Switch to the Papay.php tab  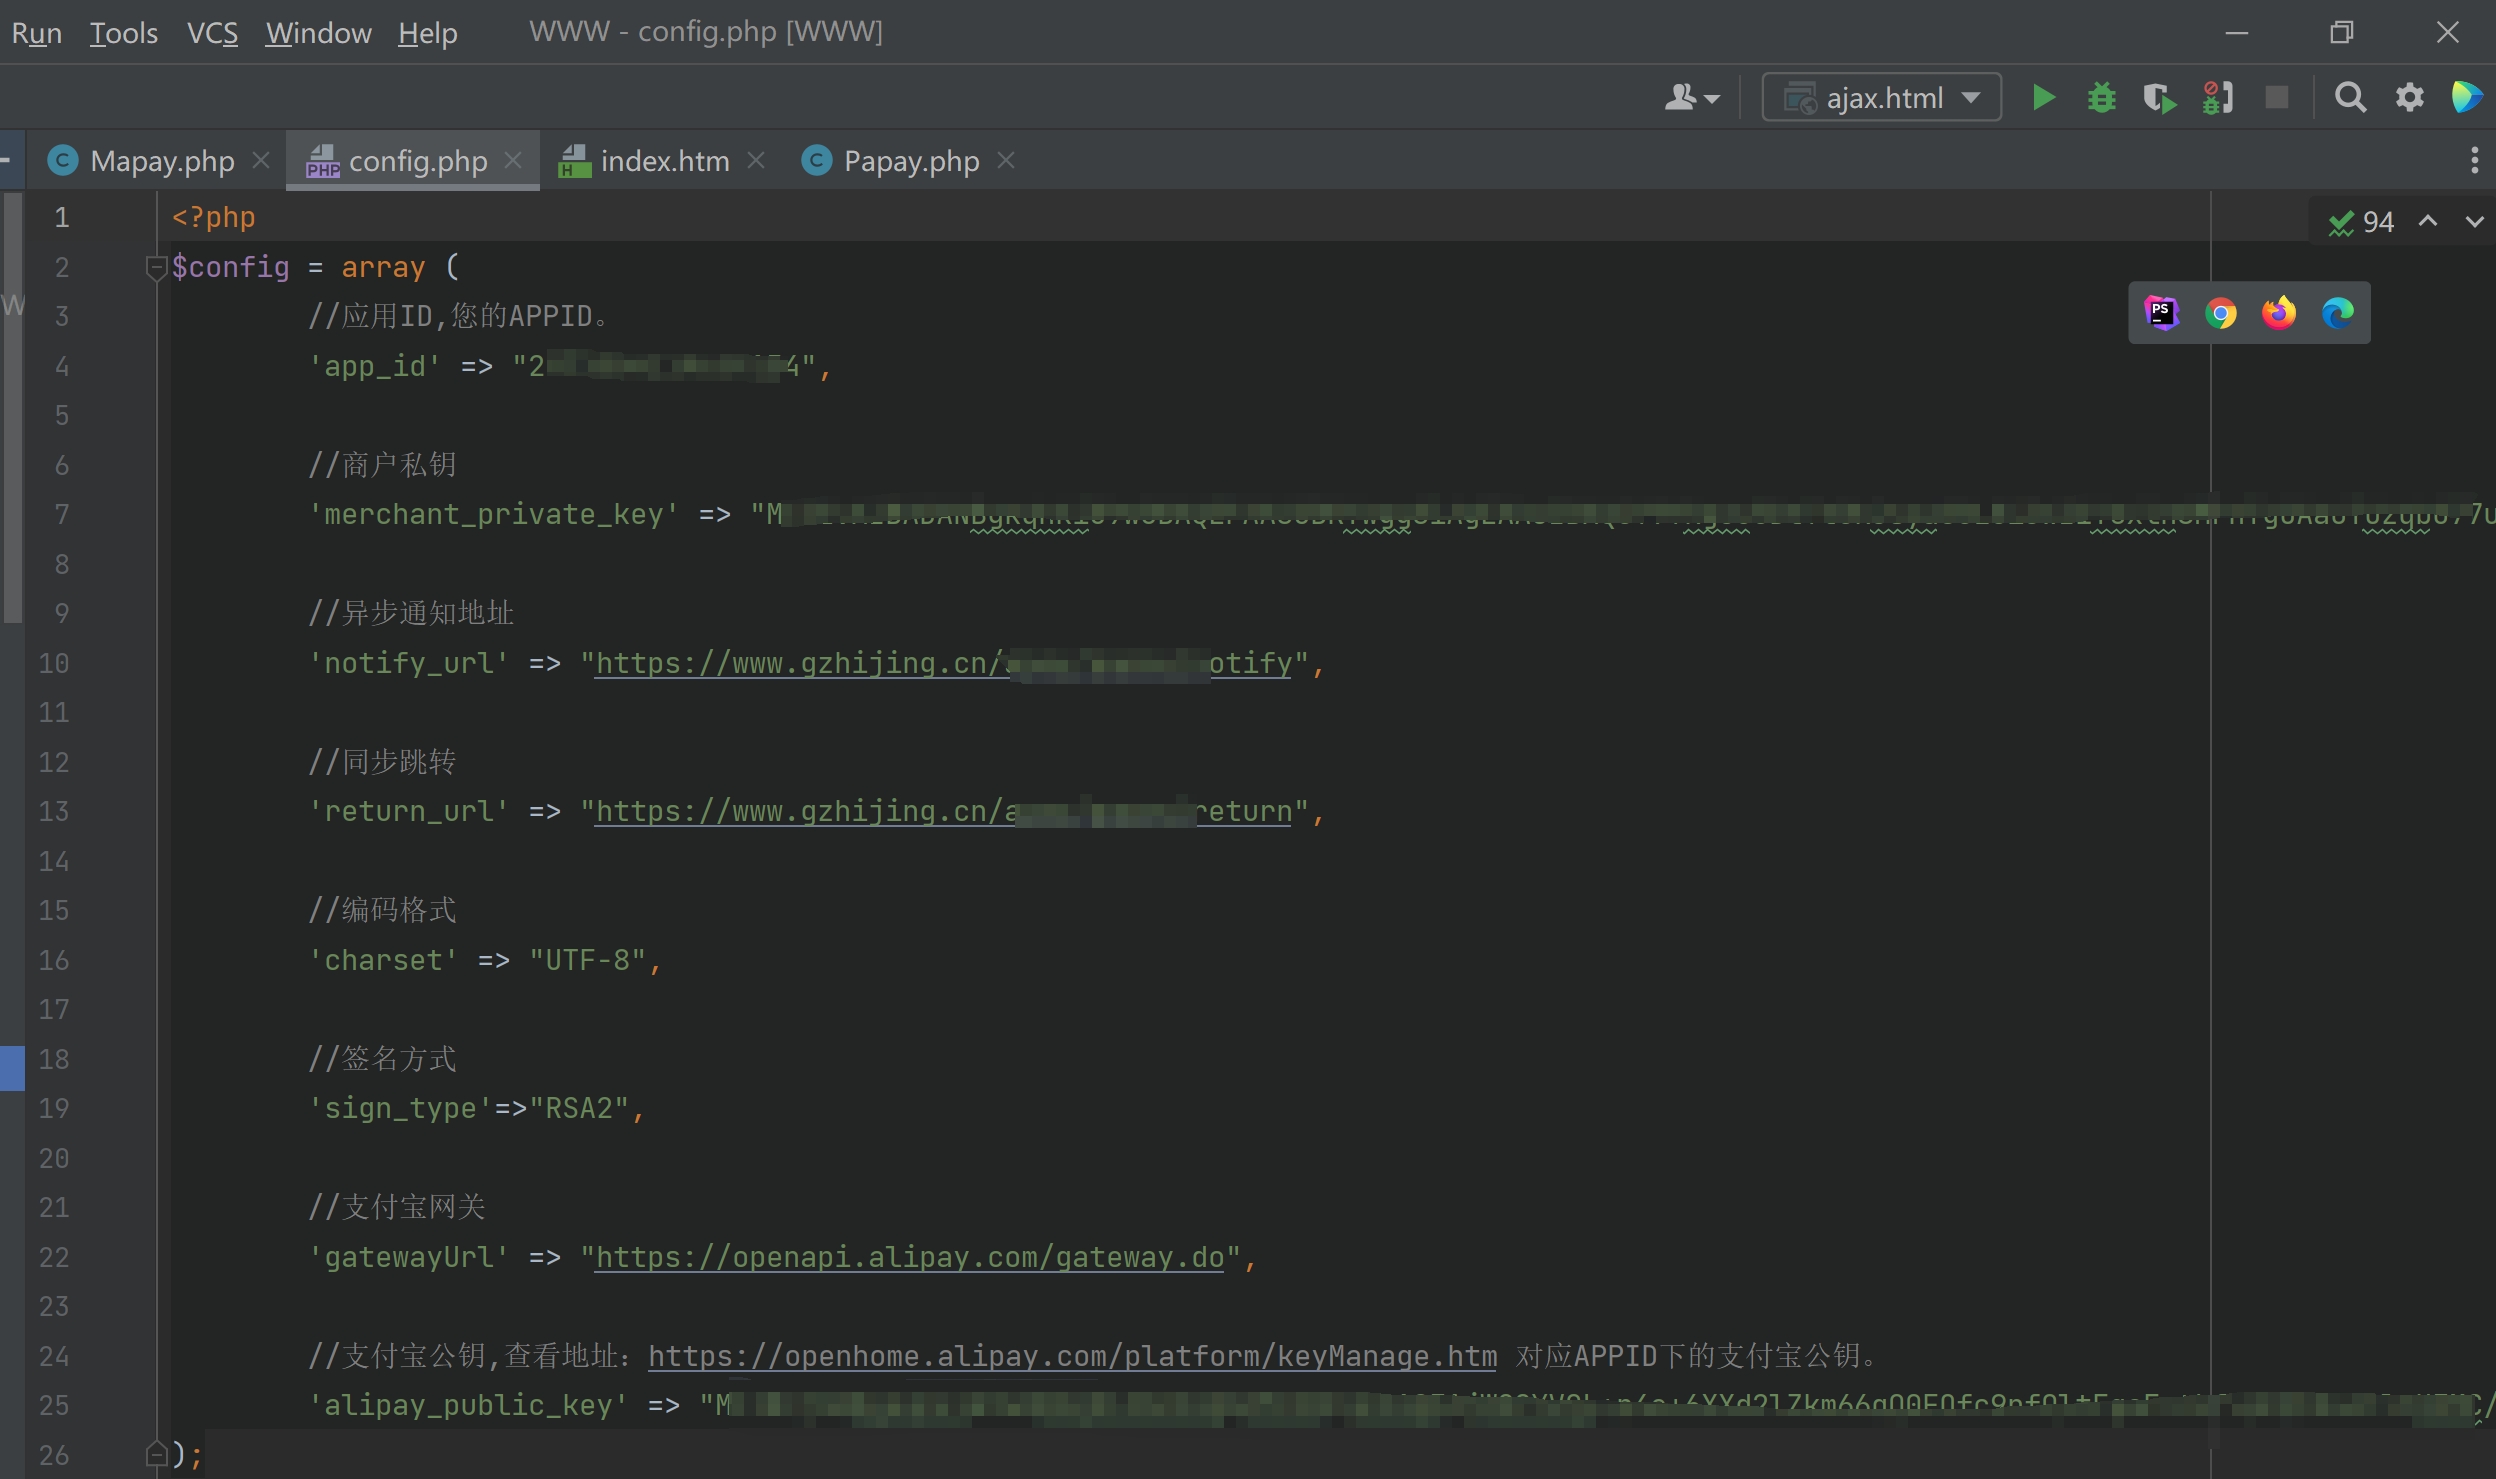[910, 161]
